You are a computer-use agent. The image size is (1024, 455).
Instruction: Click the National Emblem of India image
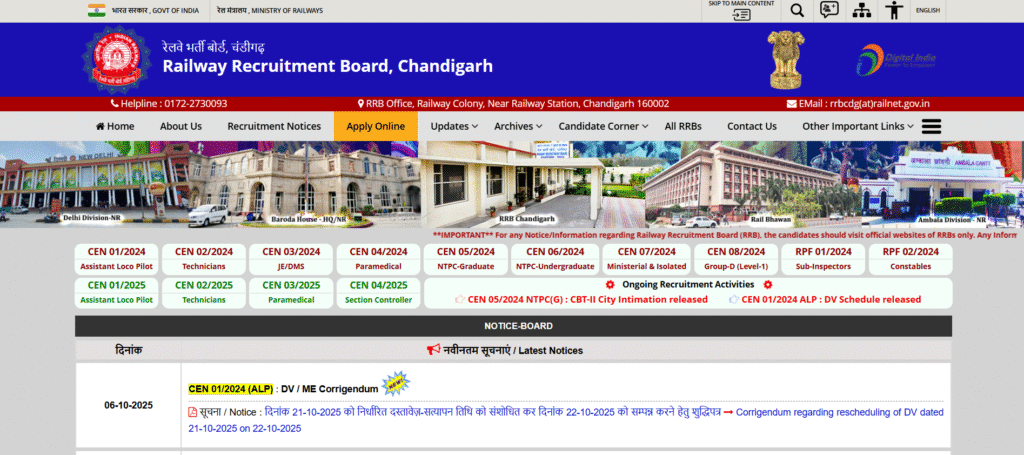tap(785, 59)
